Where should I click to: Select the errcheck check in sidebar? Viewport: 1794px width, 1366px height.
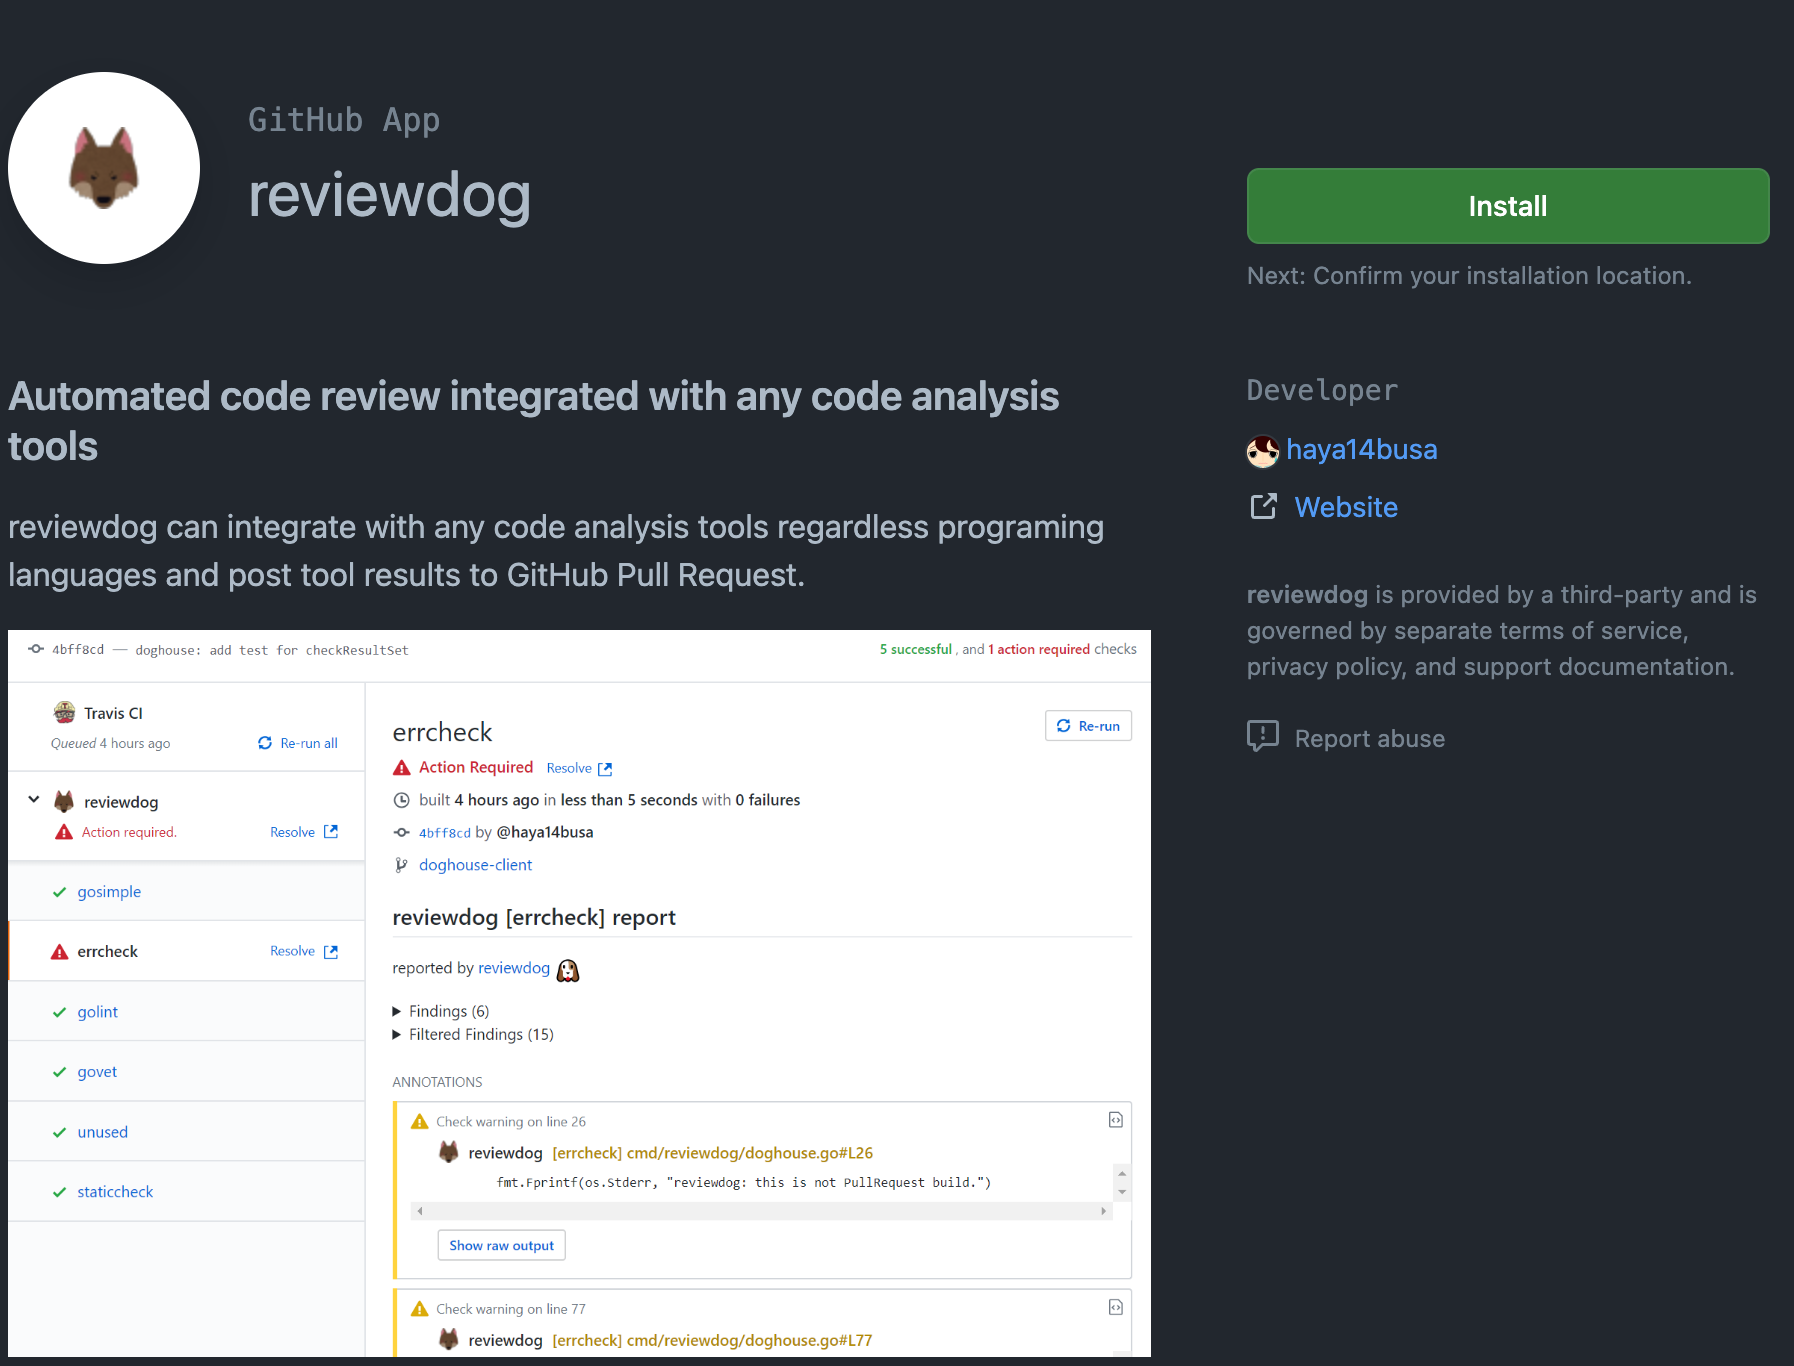pos(107,951)
